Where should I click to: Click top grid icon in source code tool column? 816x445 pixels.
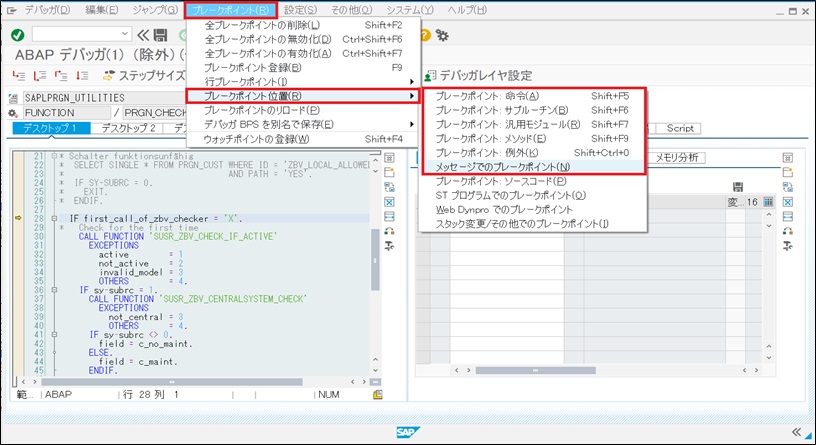(x=389, y=158)
